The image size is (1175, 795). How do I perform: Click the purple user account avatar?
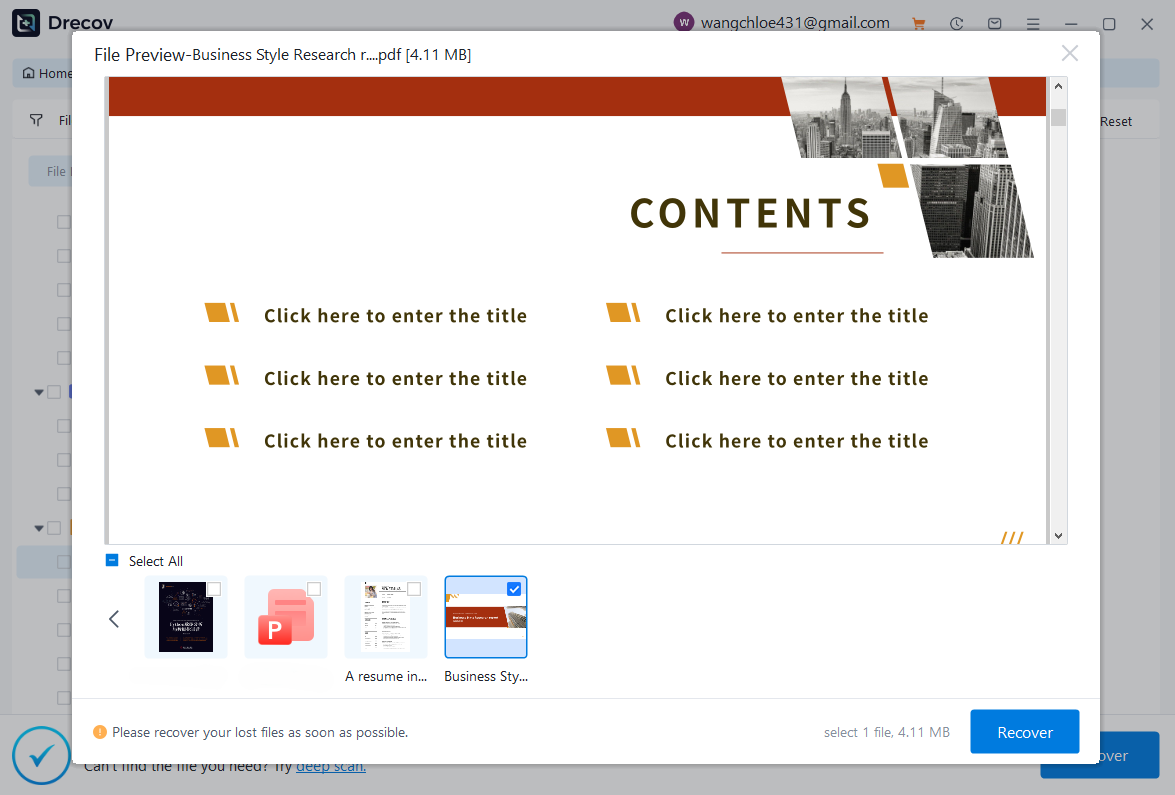click(x=684, y=23)
